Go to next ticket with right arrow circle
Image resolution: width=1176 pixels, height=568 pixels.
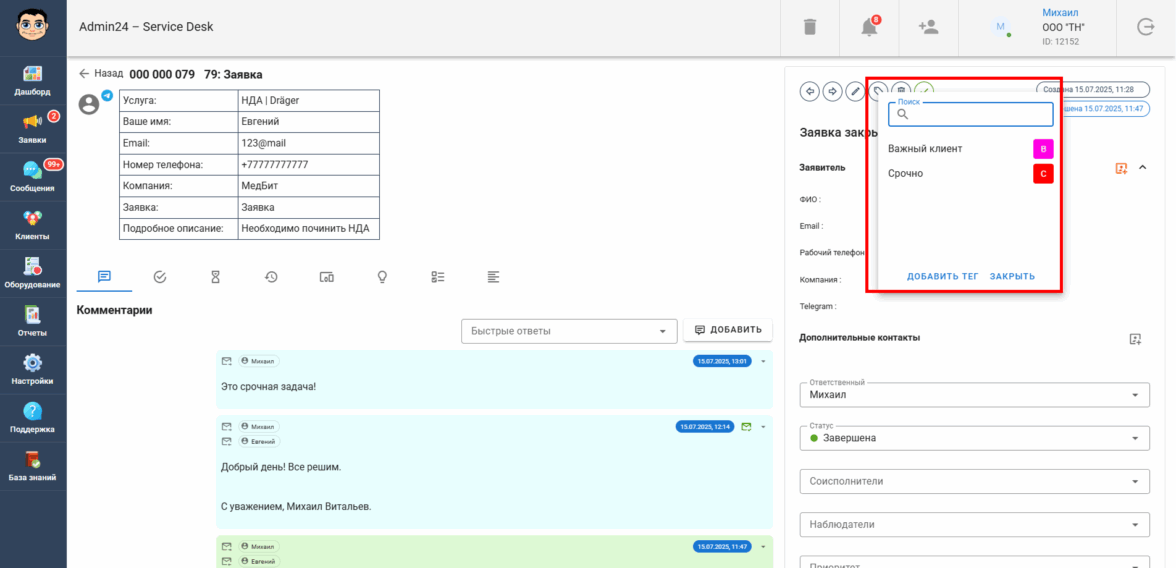pyautogui.click(x=832, y=91)
